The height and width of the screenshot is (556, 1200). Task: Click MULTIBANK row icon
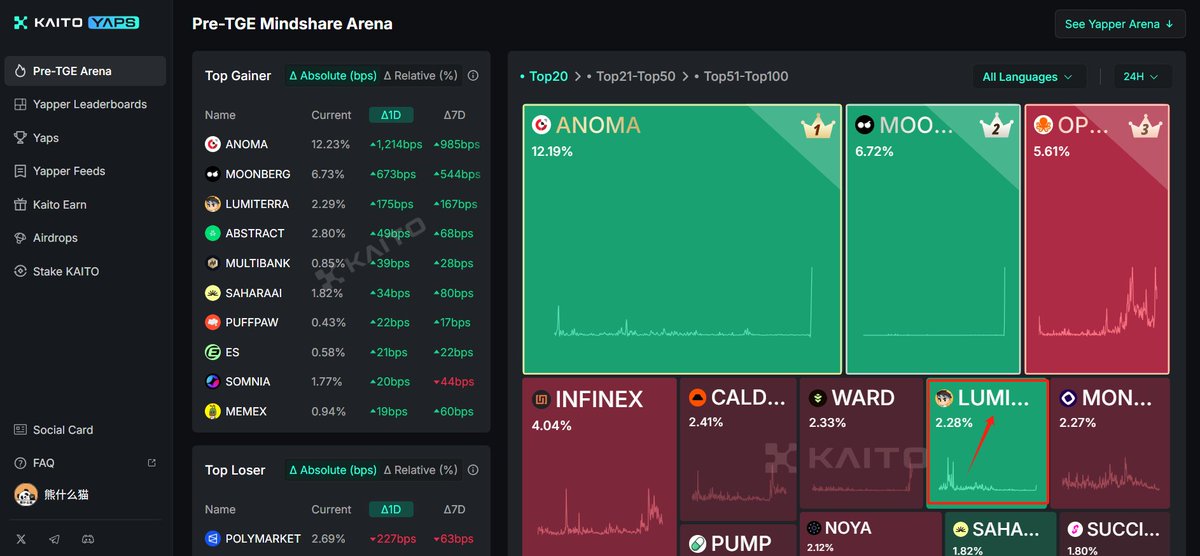212,263
